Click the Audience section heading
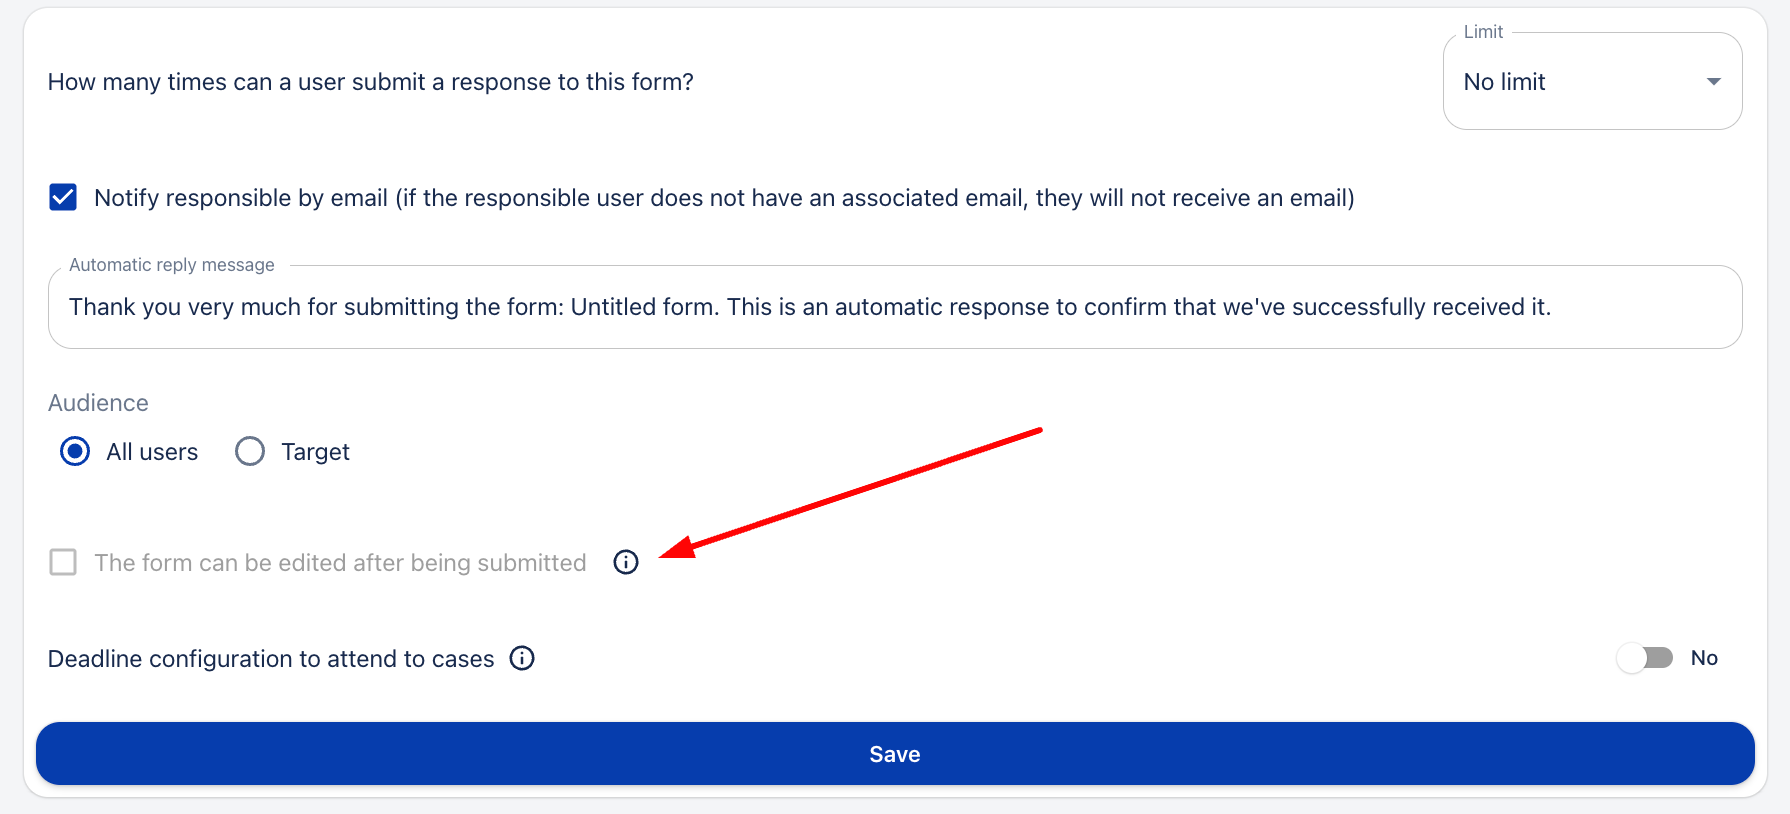The width and height of the screenshot is (1790, 814). [98, 403]
